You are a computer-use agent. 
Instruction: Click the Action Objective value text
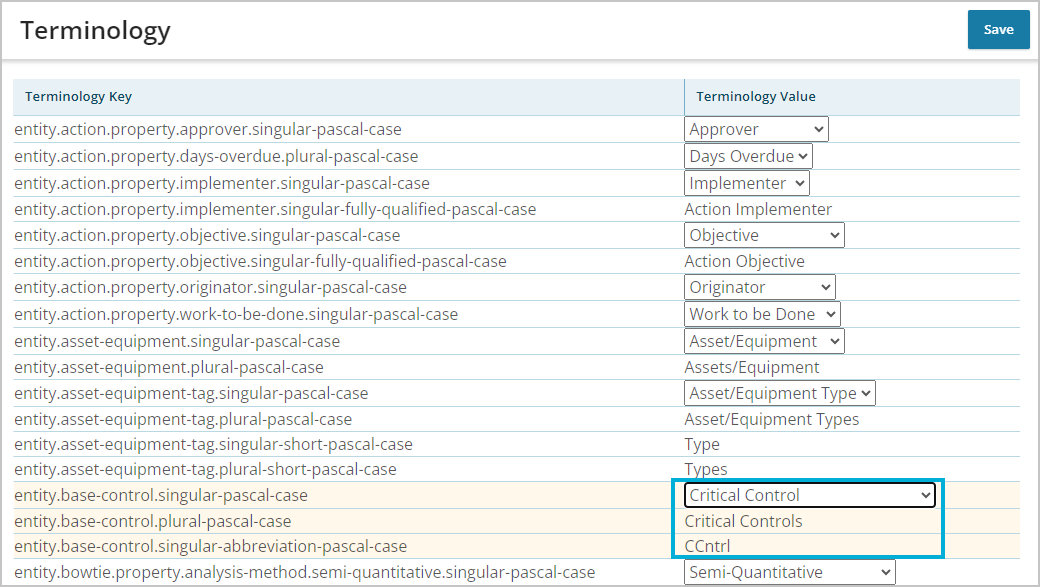[744, 261]
